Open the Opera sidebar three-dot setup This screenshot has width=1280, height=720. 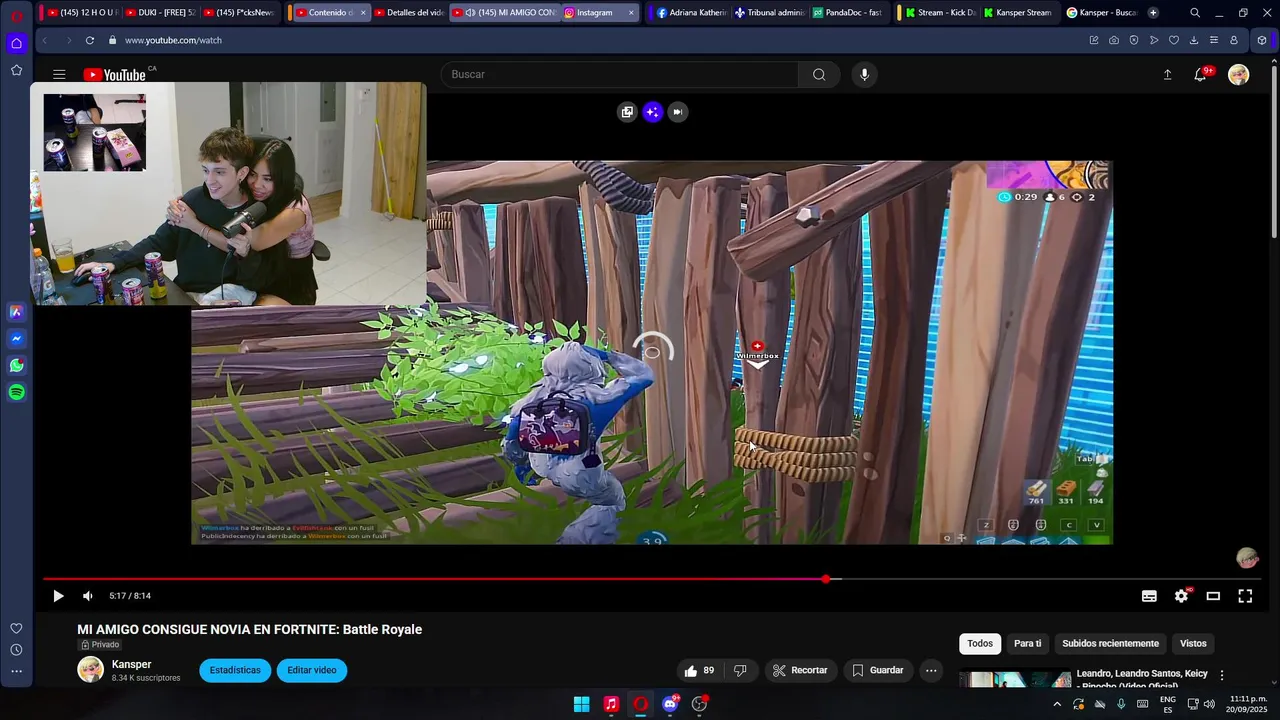point(16,672)
